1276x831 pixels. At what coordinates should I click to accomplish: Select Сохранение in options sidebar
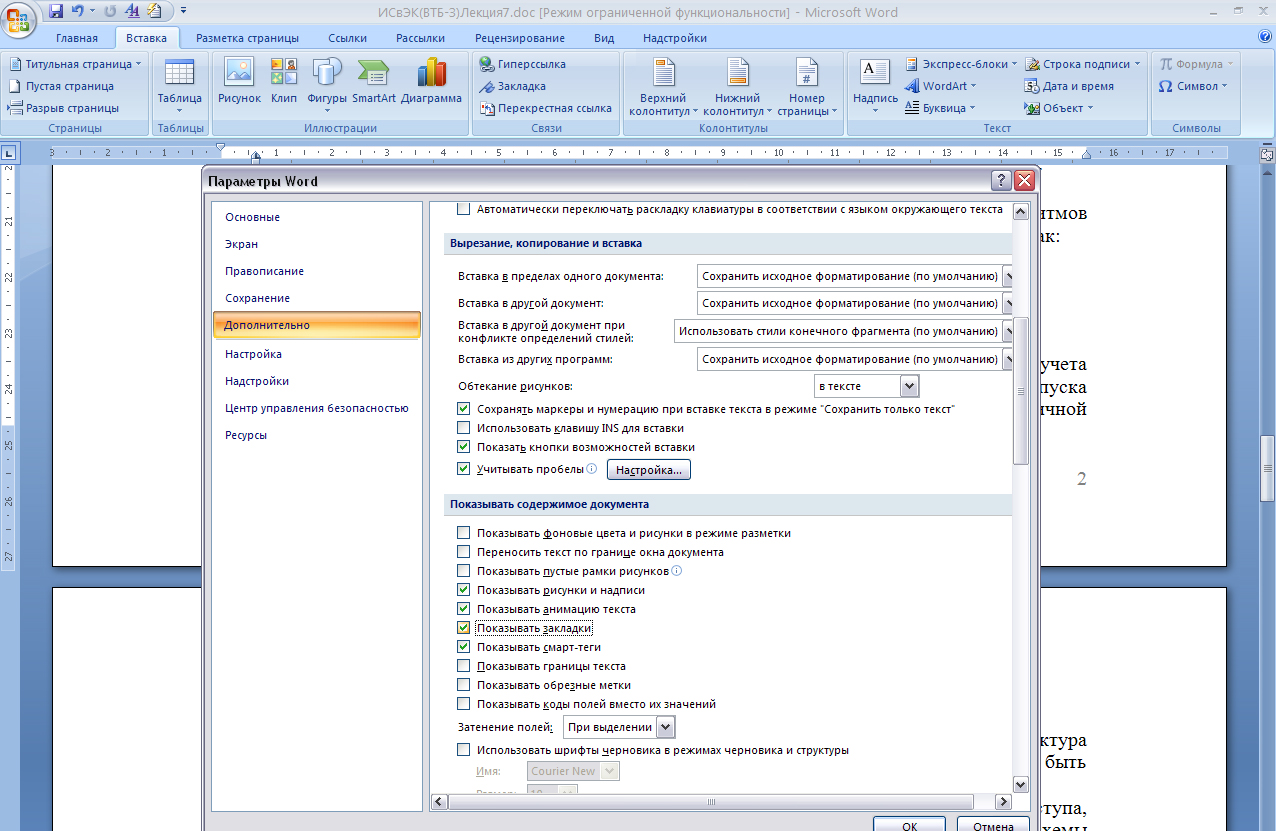[317, 298]
